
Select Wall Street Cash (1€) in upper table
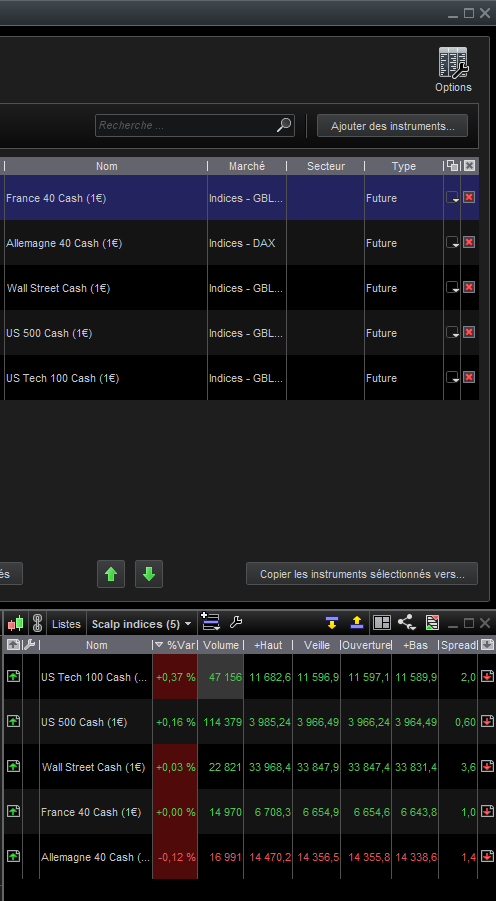(58, 288)
